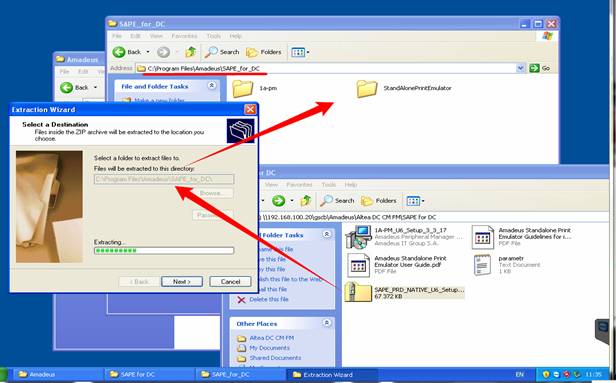Screen dimensions: 616x383
Task: Switch to Amadeus taskbar button
Action: (58, 374)
